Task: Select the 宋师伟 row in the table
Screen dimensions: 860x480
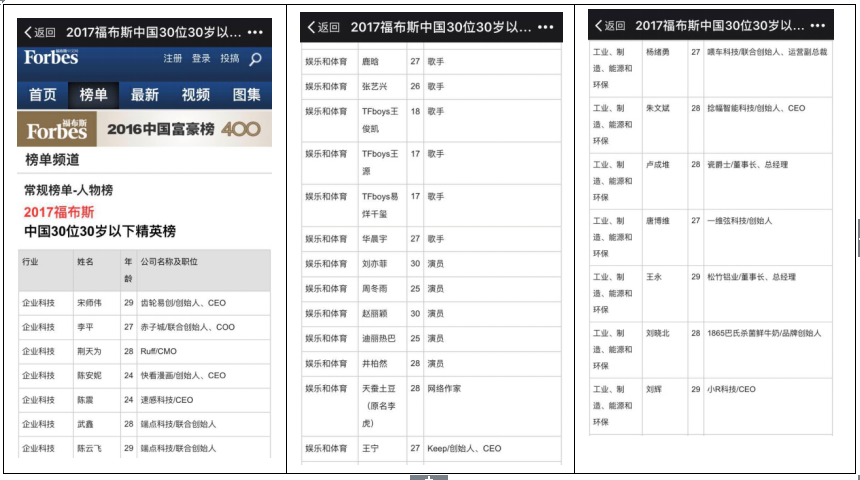Action: pyautogui.click(x=144, y=302)
